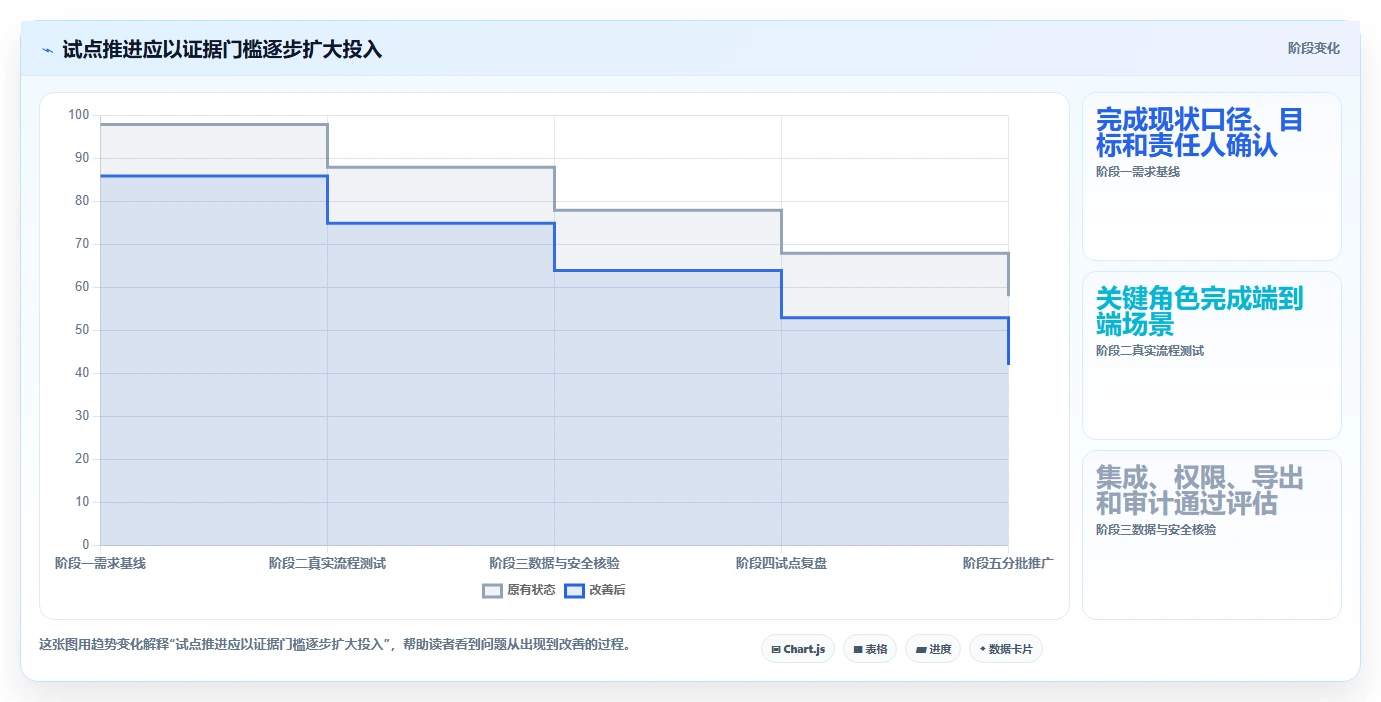Click the table icon in 表格 chip

click(x=858, y=650)
